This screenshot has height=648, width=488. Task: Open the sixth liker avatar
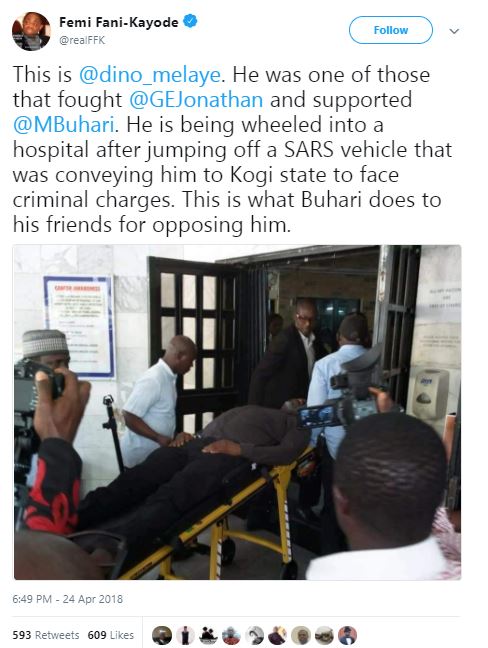(x=278, y=635)
